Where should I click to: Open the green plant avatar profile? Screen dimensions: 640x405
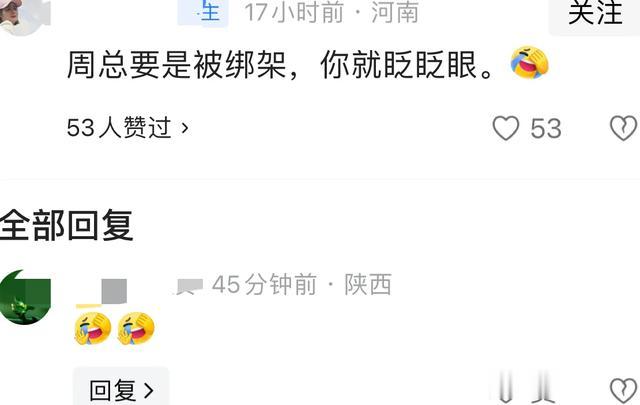tap(25, 297)
